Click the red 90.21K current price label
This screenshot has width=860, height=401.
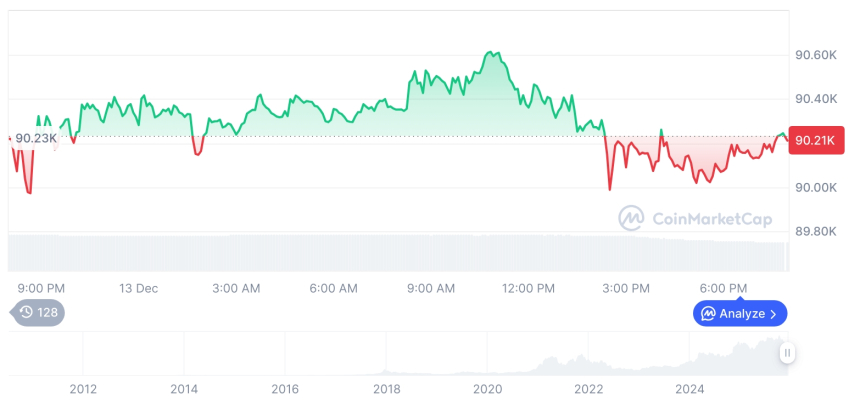[817, 140]
